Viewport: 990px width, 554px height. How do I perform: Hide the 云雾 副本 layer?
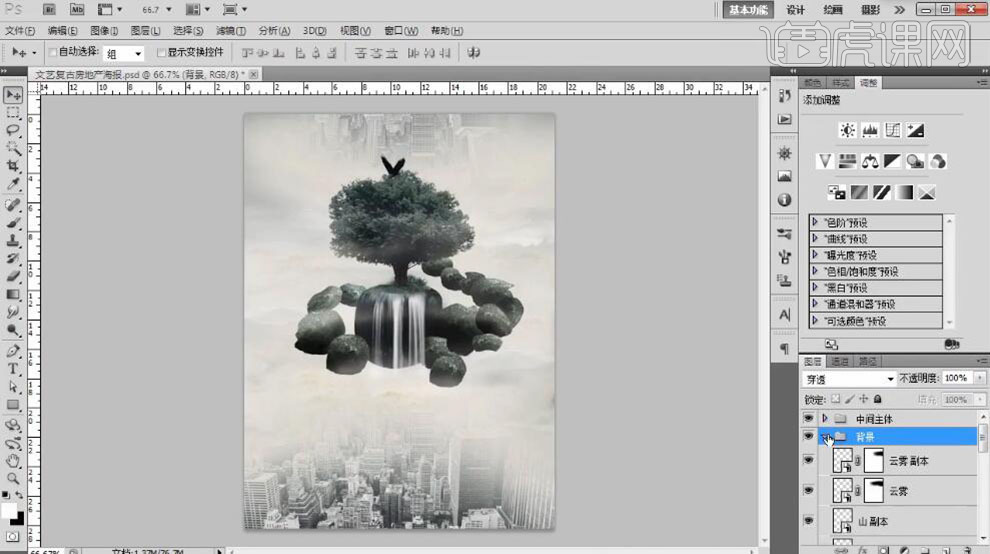click(808, 460)
